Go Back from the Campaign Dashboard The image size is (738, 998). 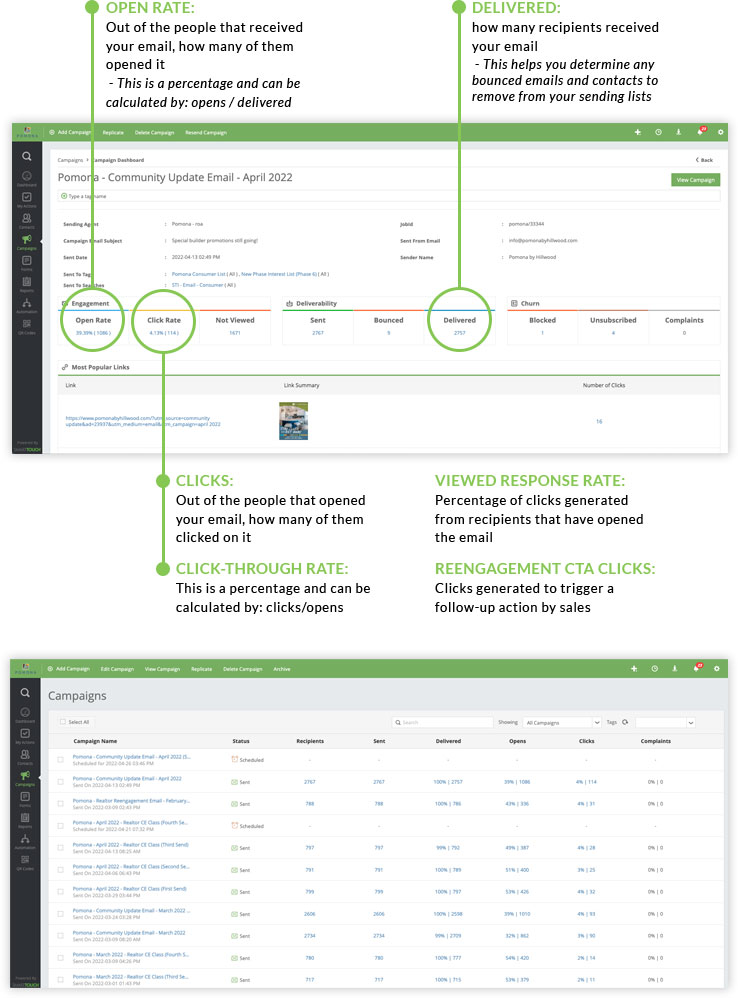(704, 160)
